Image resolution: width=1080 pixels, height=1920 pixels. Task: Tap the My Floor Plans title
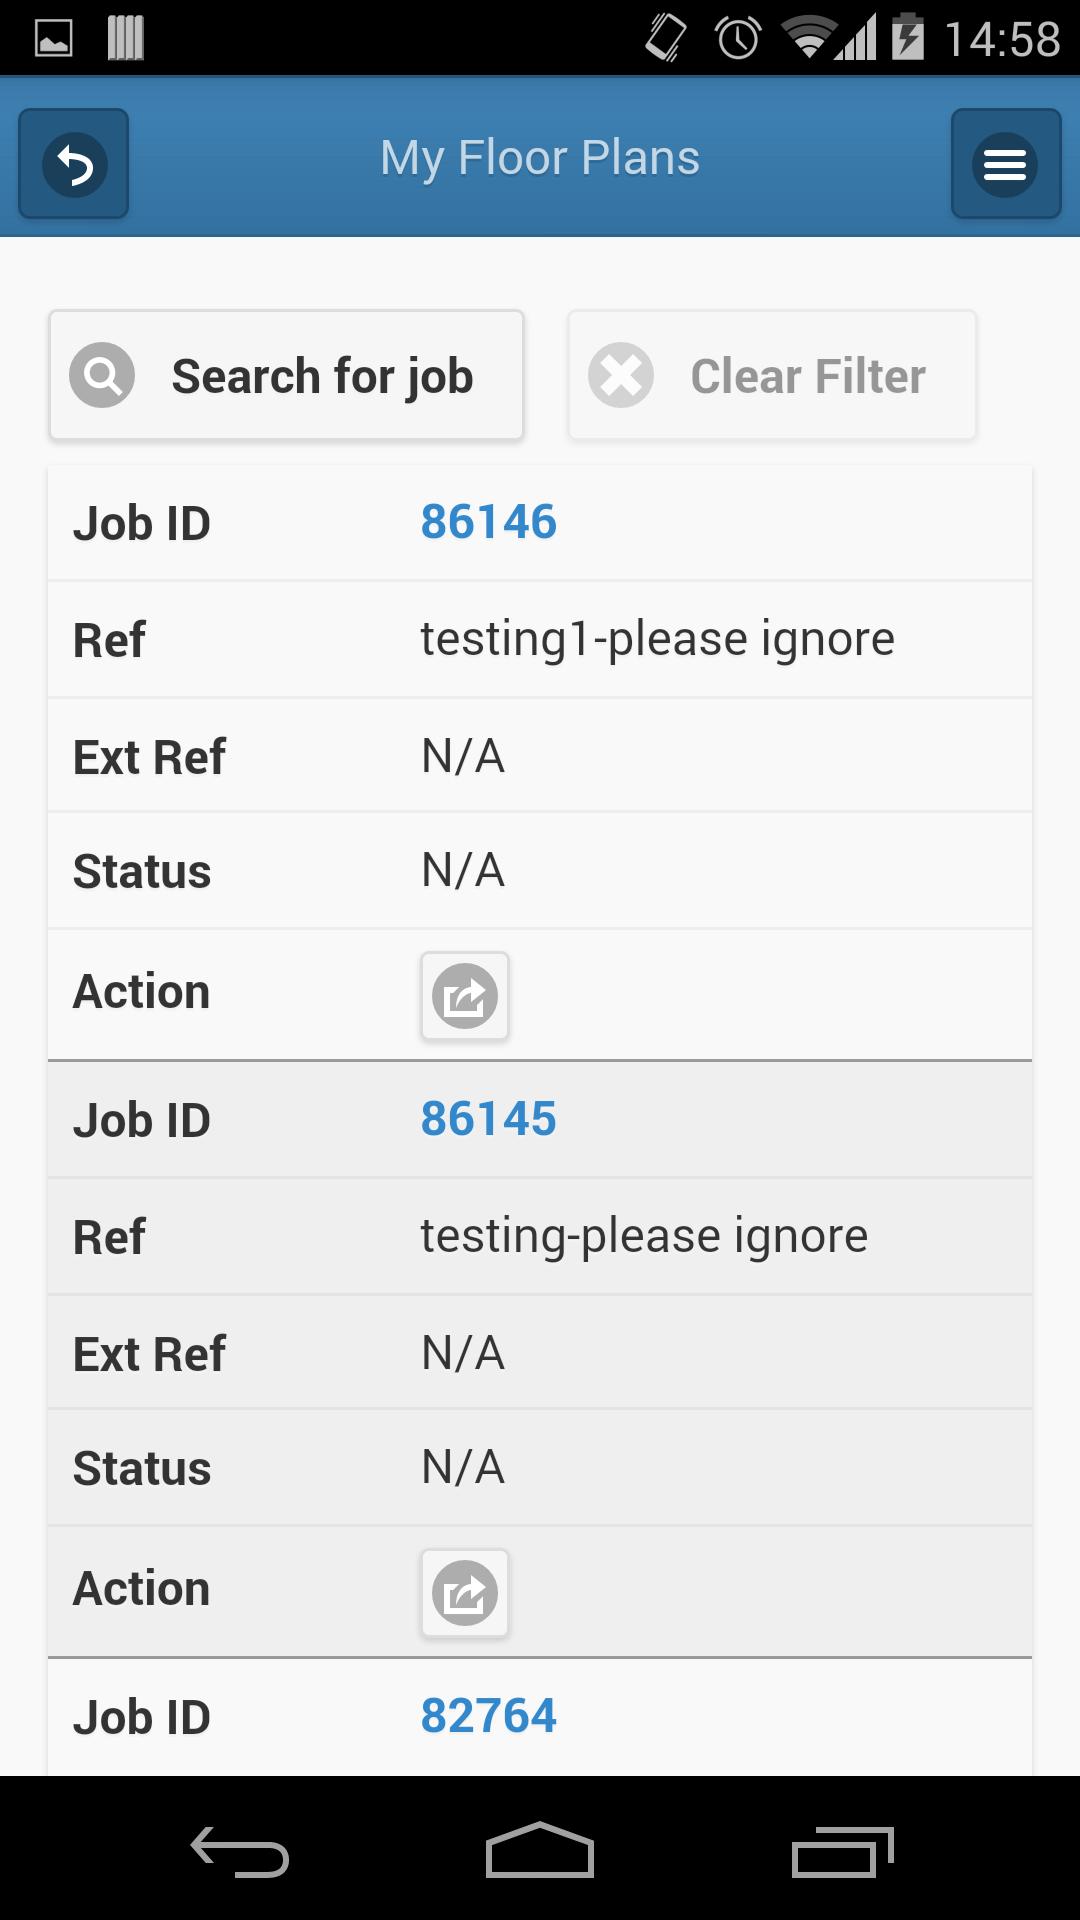click(x=540, y=158)
